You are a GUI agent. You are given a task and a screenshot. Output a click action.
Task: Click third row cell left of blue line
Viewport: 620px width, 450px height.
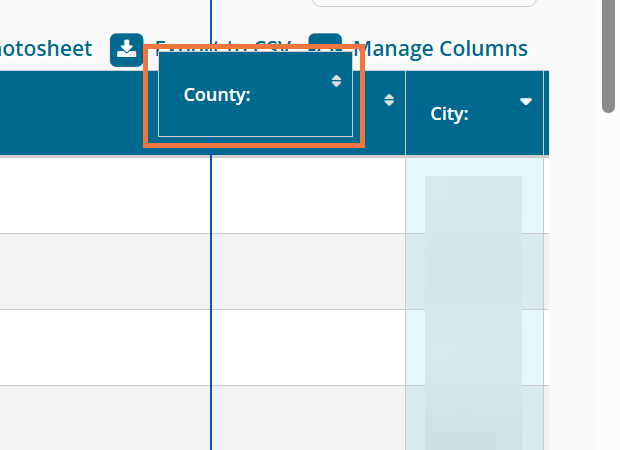coord(105,347)
